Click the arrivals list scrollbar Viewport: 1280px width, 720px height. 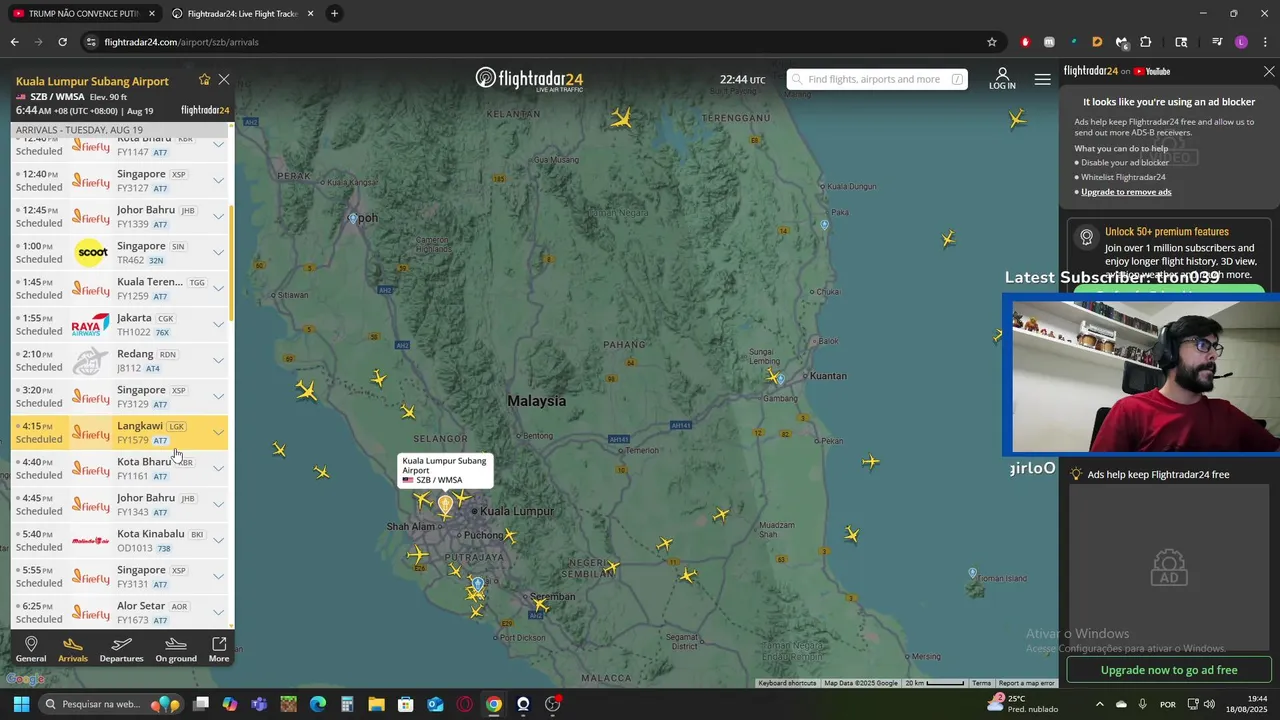232,264
